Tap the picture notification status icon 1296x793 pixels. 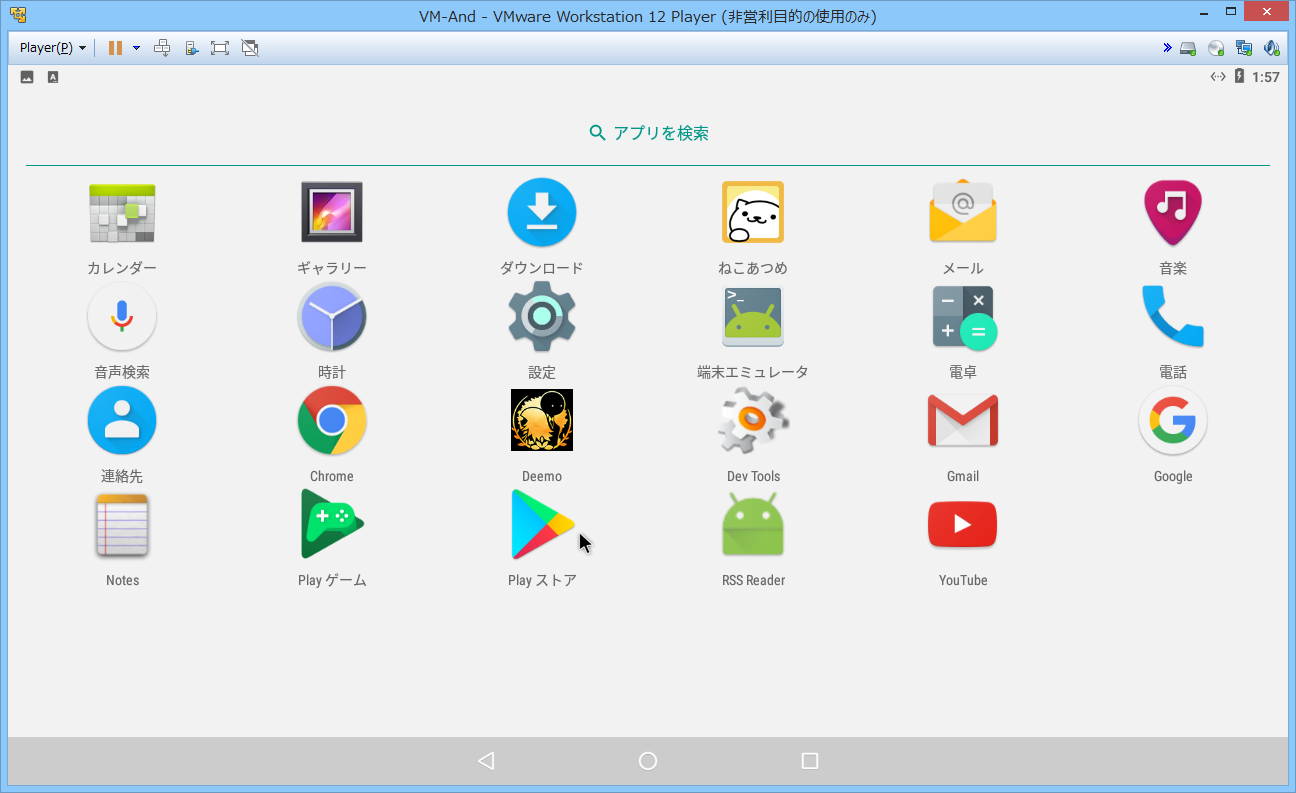click(27, 77)
